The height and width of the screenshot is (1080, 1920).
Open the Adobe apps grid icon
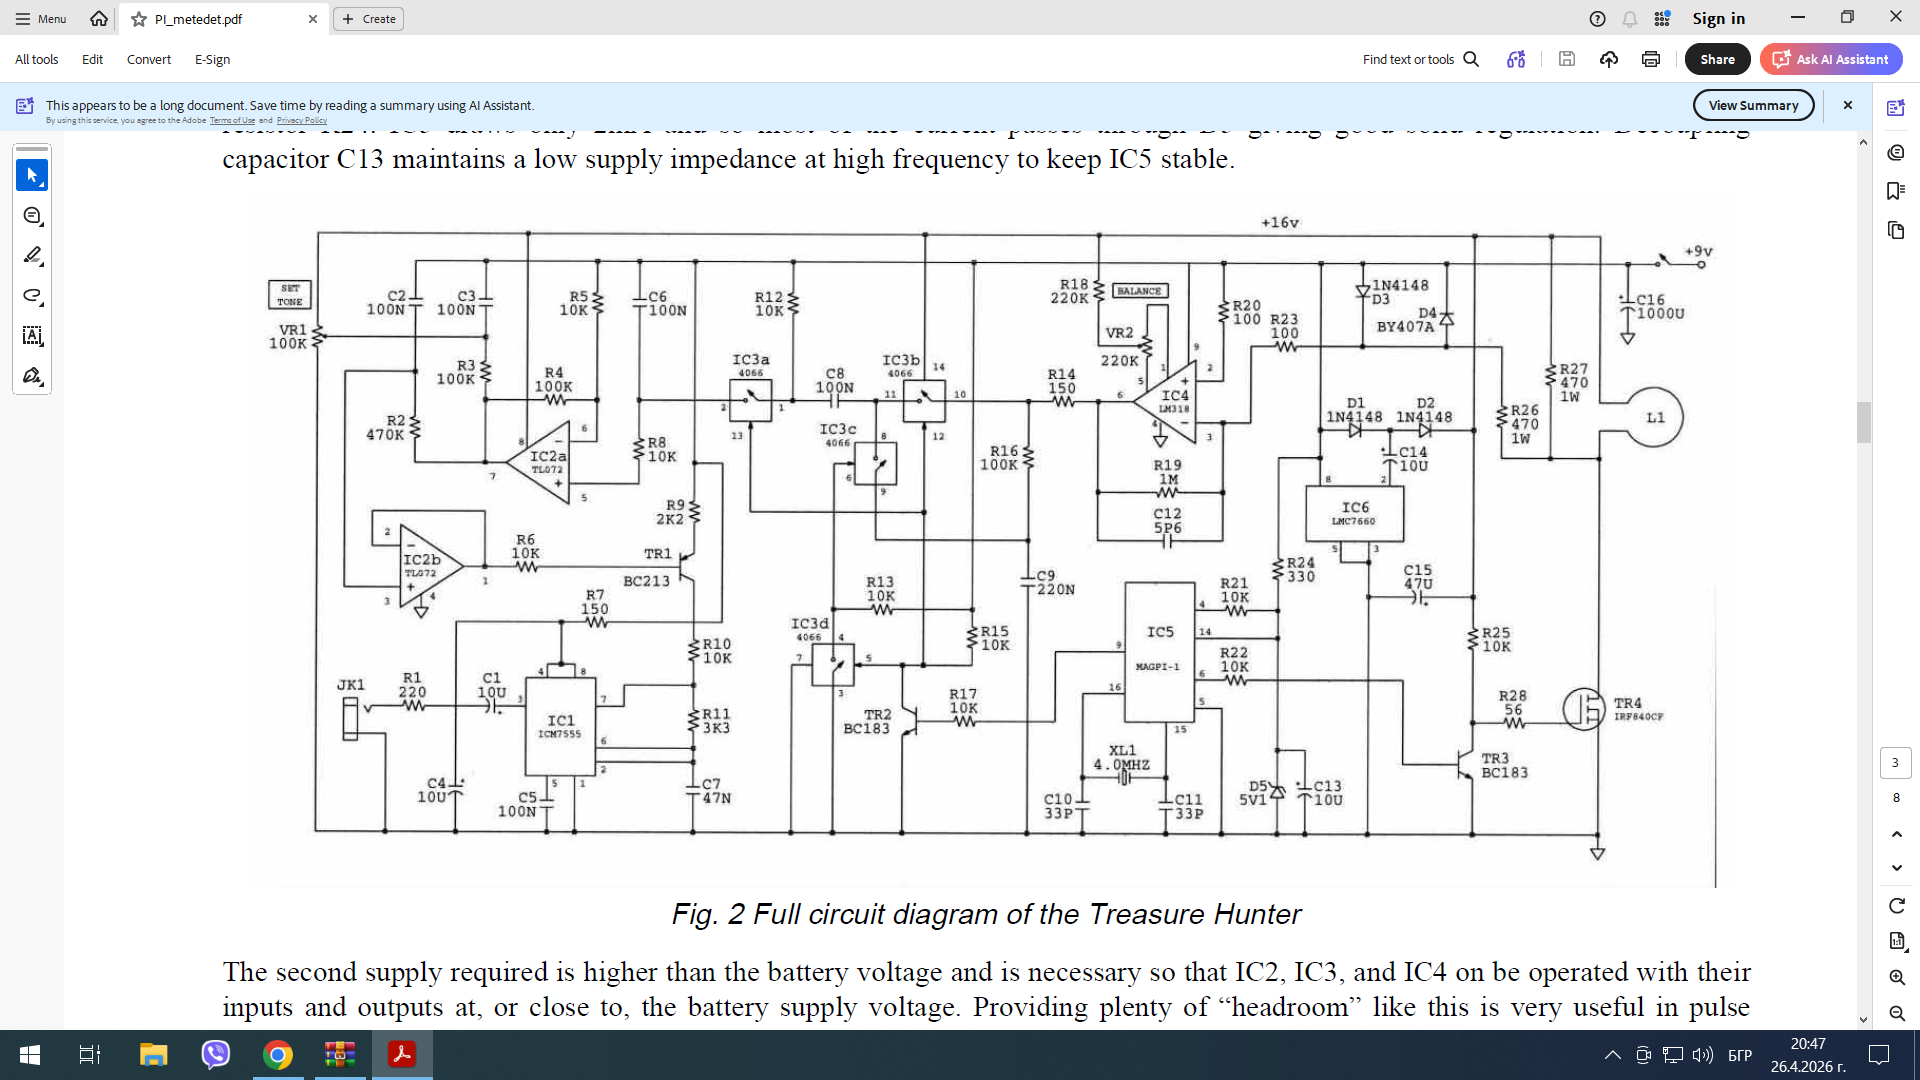(1662, 19)
